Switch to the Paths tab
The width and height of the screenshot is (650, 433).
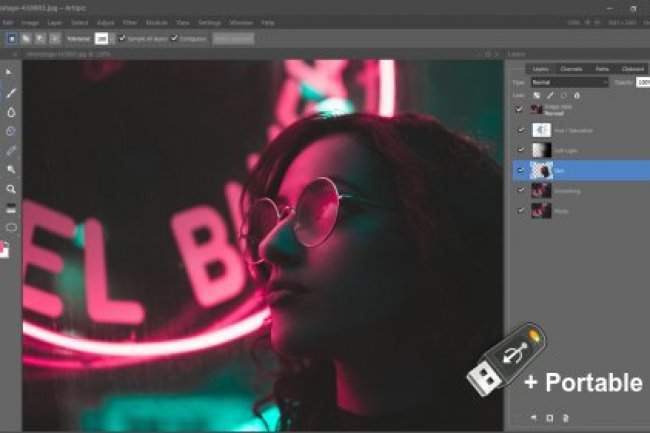[x=602, y=69]
